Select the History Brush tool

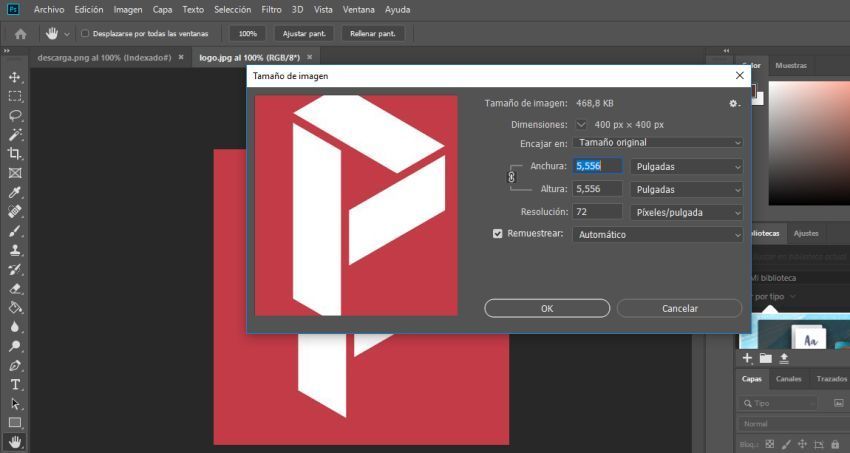(15, 269)
